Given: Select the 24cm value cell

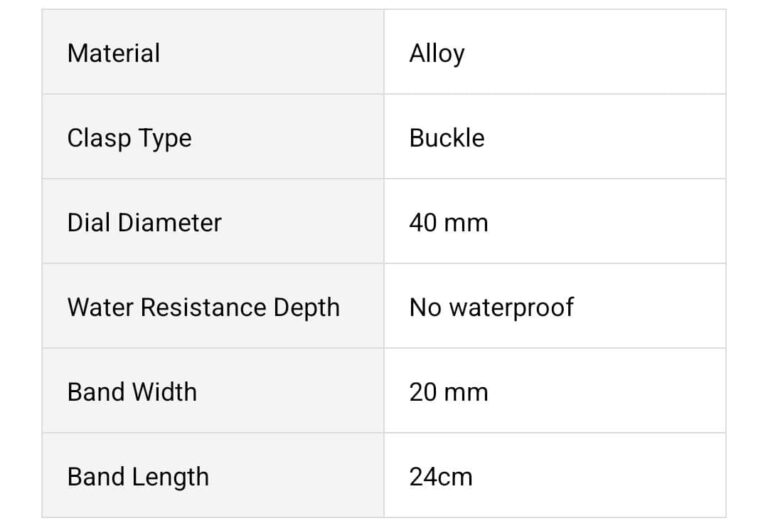Looking at the screenshot, I should click(441, 477).
